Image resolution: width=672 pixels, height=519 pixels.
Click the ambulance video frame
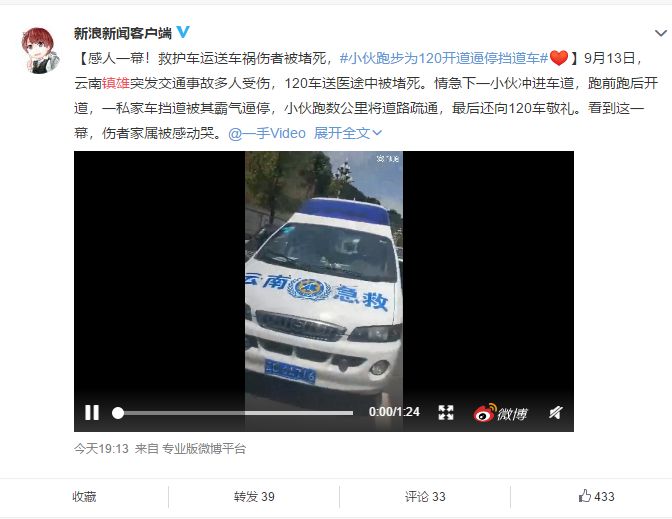324,274
